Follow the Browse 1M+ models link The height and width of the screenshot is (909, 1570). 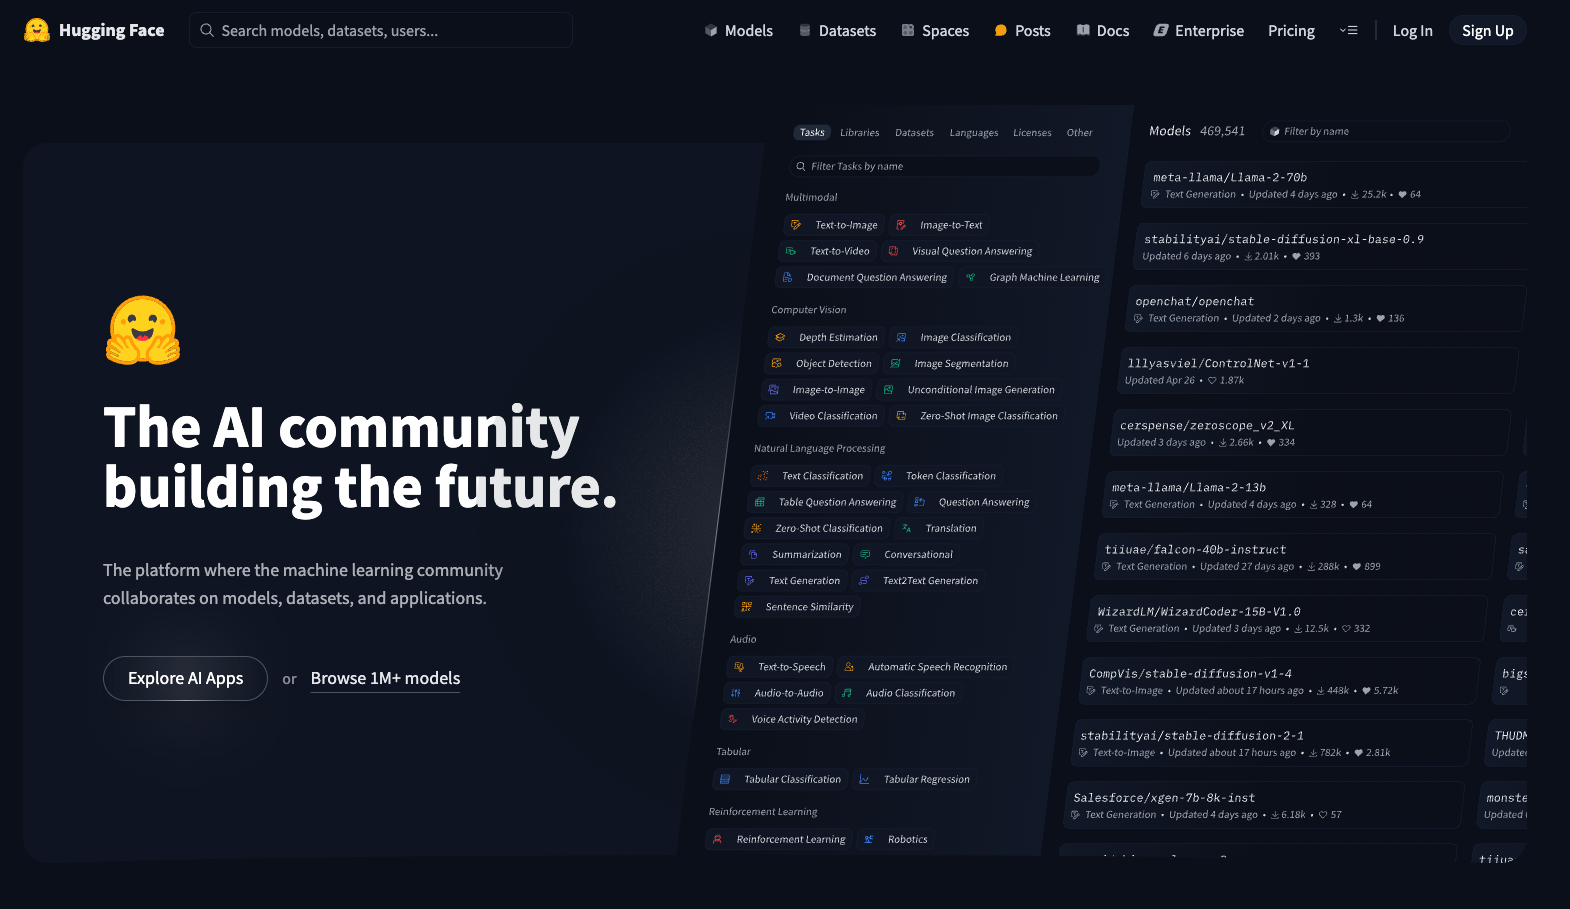click(x=385, y=678)
